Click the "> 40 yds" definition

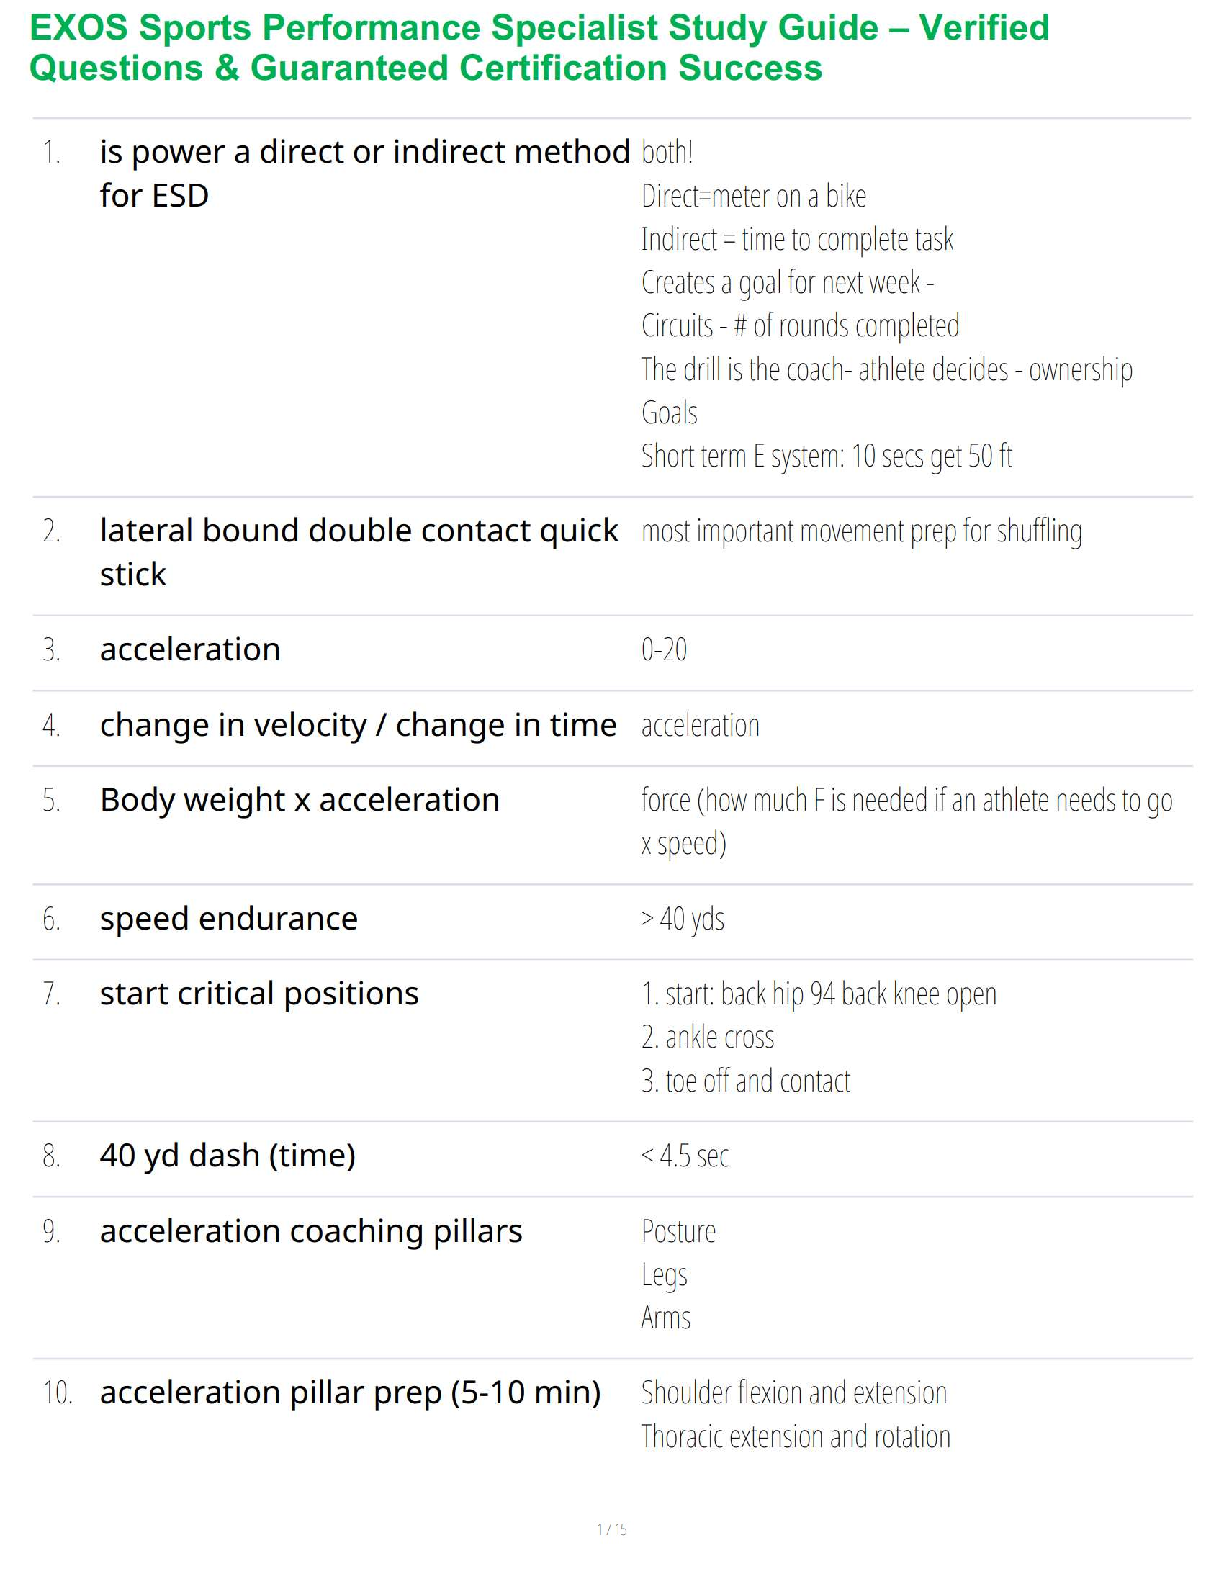[683, 919]
